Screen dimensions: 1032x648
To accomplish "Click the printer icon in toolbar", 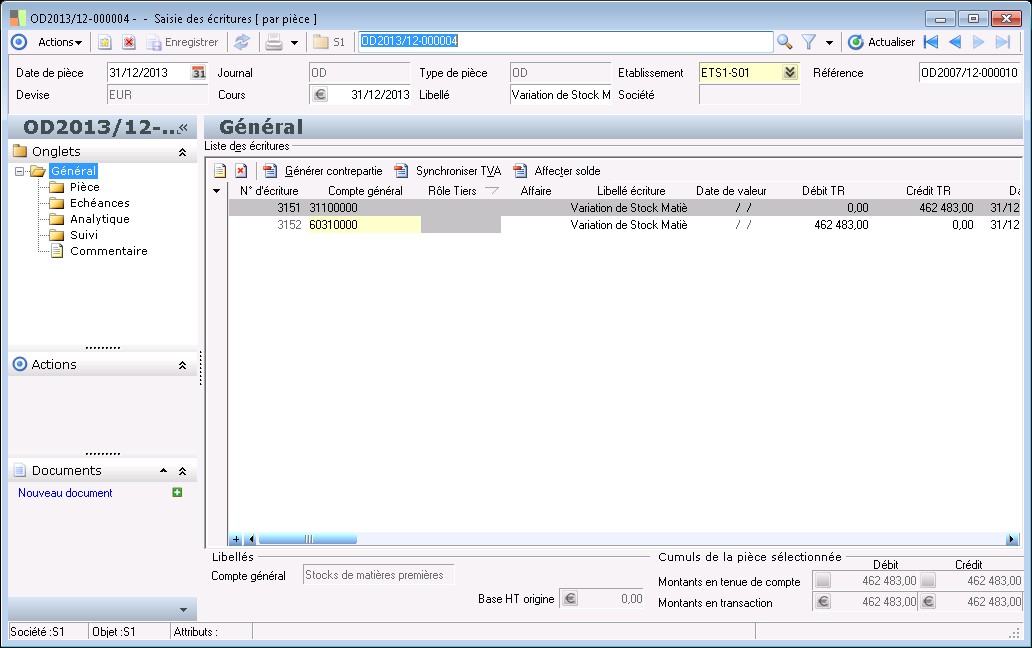I will (274, 42).
